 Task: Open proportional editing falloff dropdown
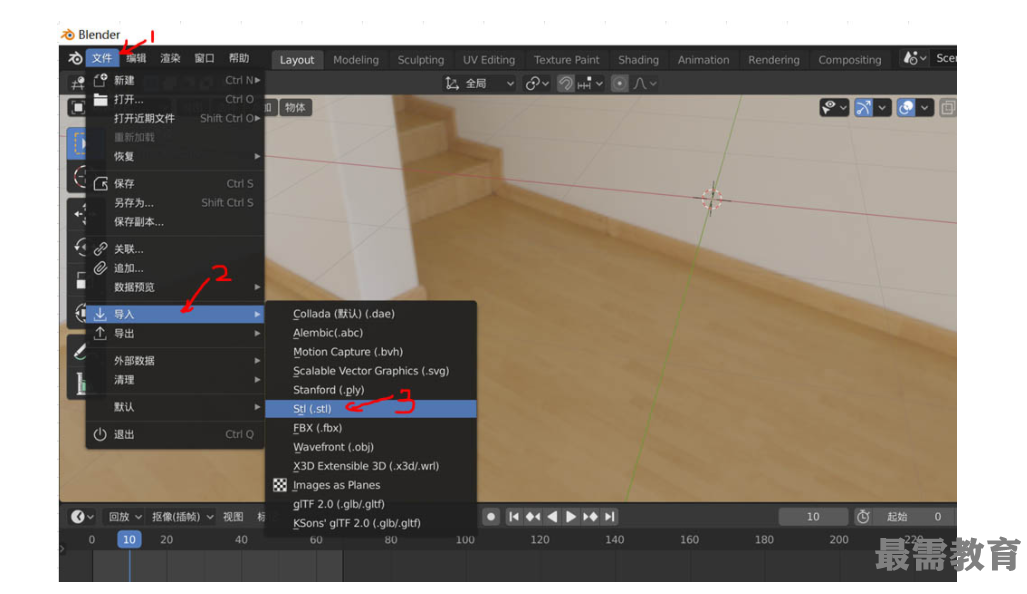645,83
